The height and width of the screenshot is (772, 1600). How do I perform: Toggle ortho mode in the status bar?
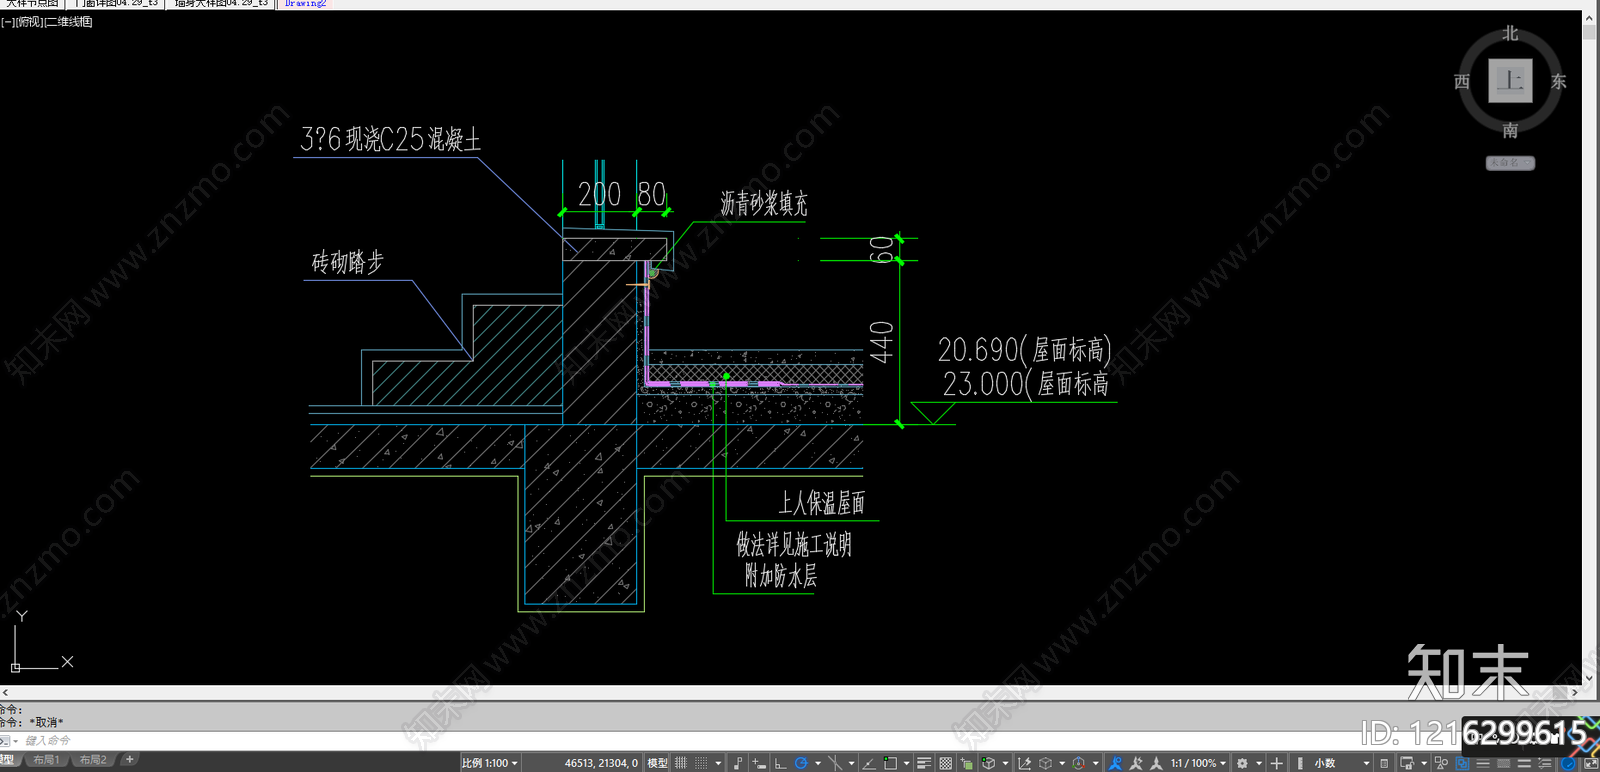pyautogui.click(x=780, y=763)
